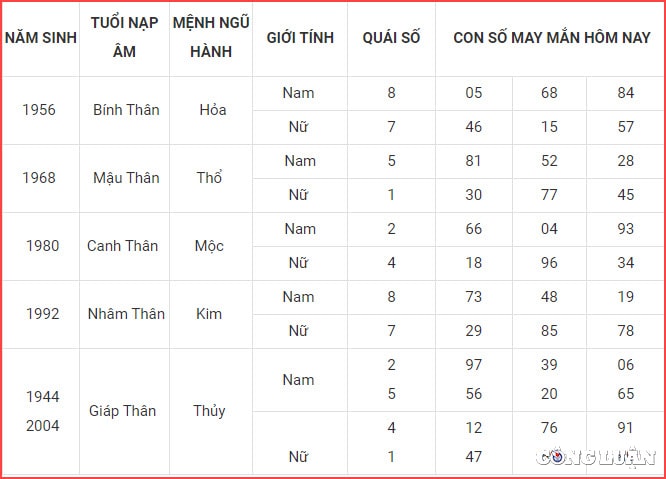Click the 1956 birth year cell
Image resolution: width=666 pixels, height=479 pixels.
coord(39,110)
